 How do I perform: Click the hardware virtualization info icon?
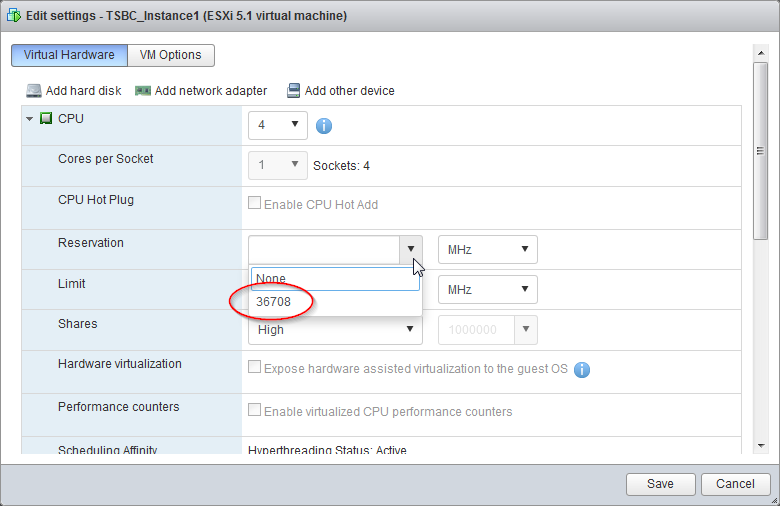(582, 370)
